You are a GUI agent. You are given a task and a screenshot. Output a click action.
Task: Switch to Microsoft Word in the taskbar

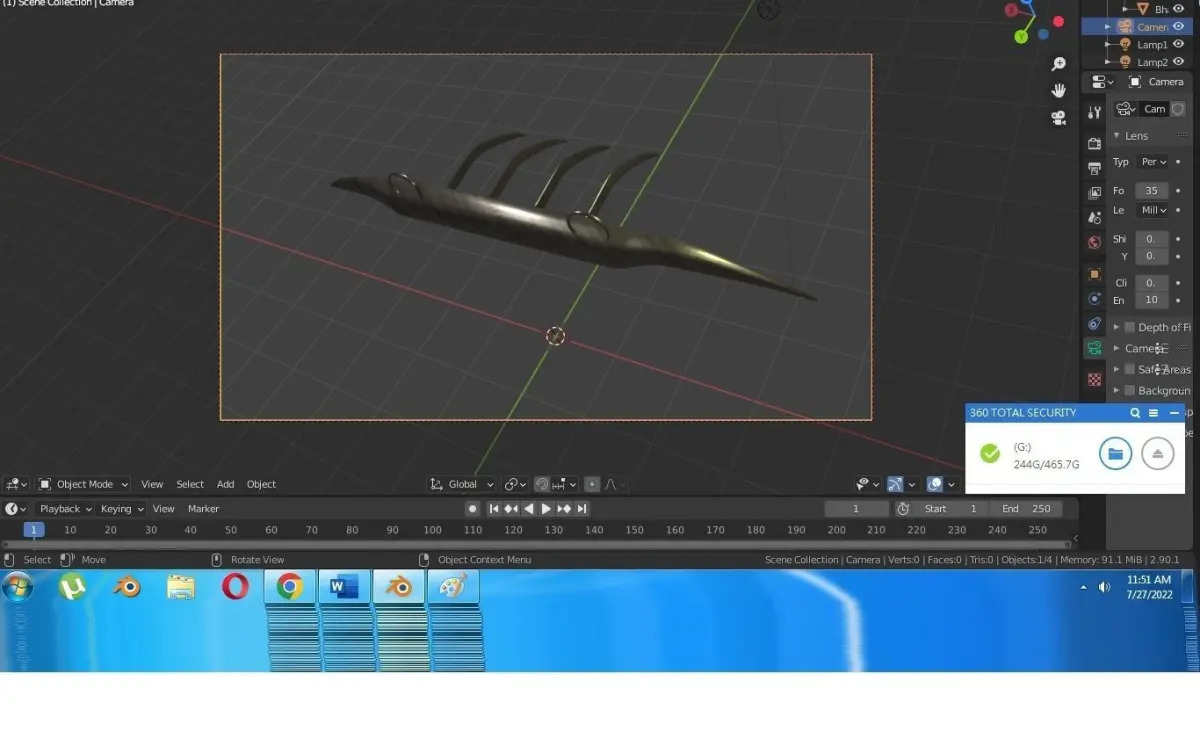coord(344,588)
